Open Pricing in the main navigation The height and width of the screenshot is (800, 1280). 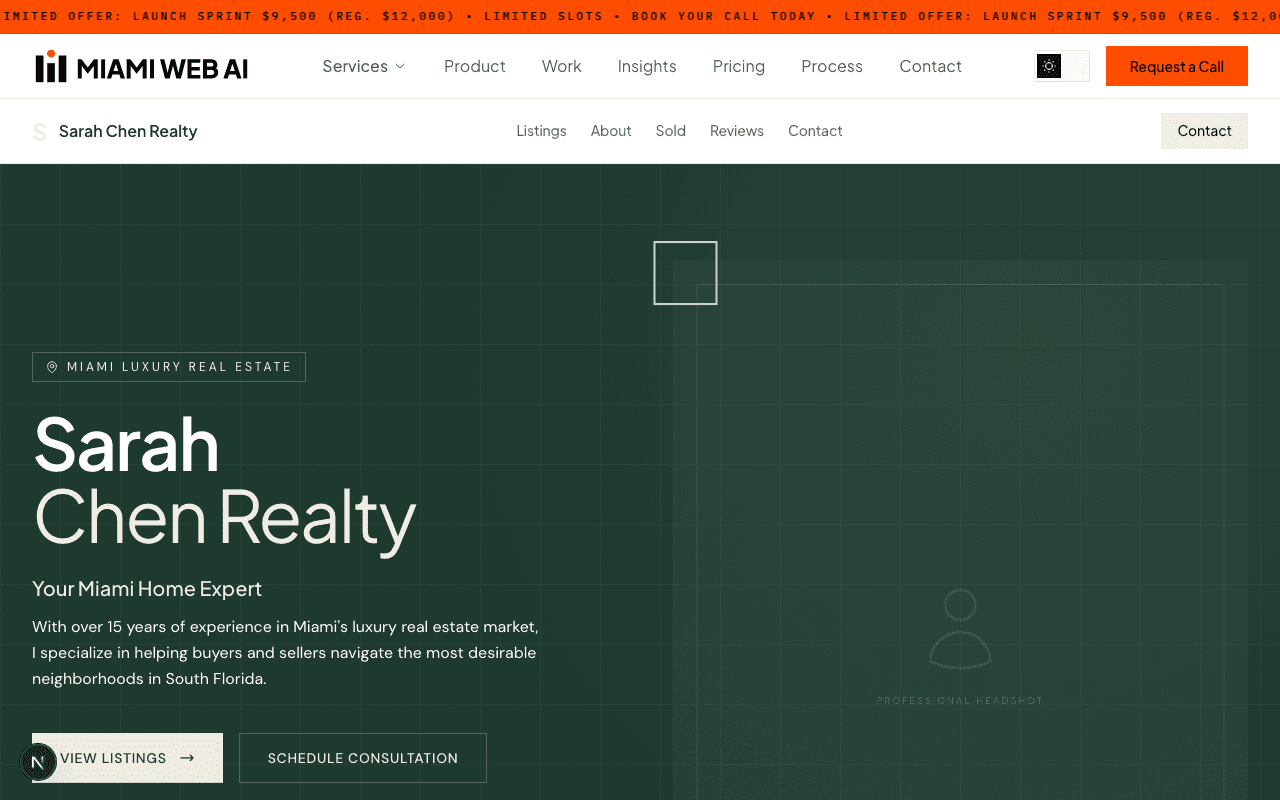[738, 66]
